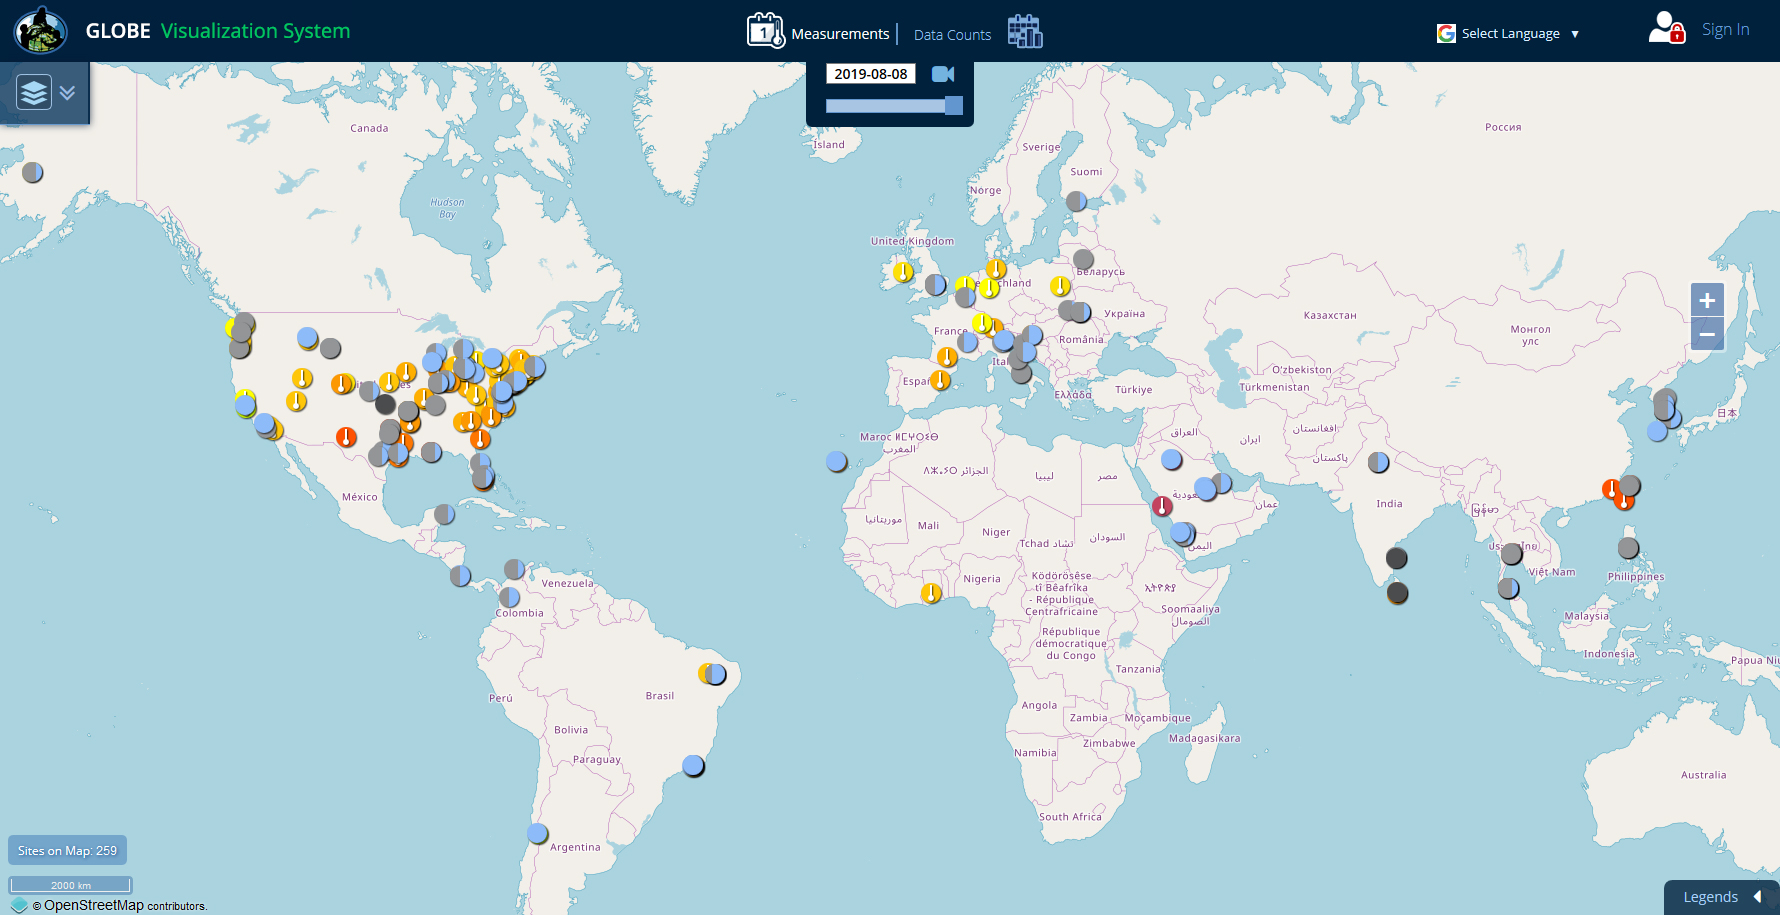Click the 2019-08-08 date field
This screenshot has height=915, width=1780.
pyautogui.click(x=870, y=74)
